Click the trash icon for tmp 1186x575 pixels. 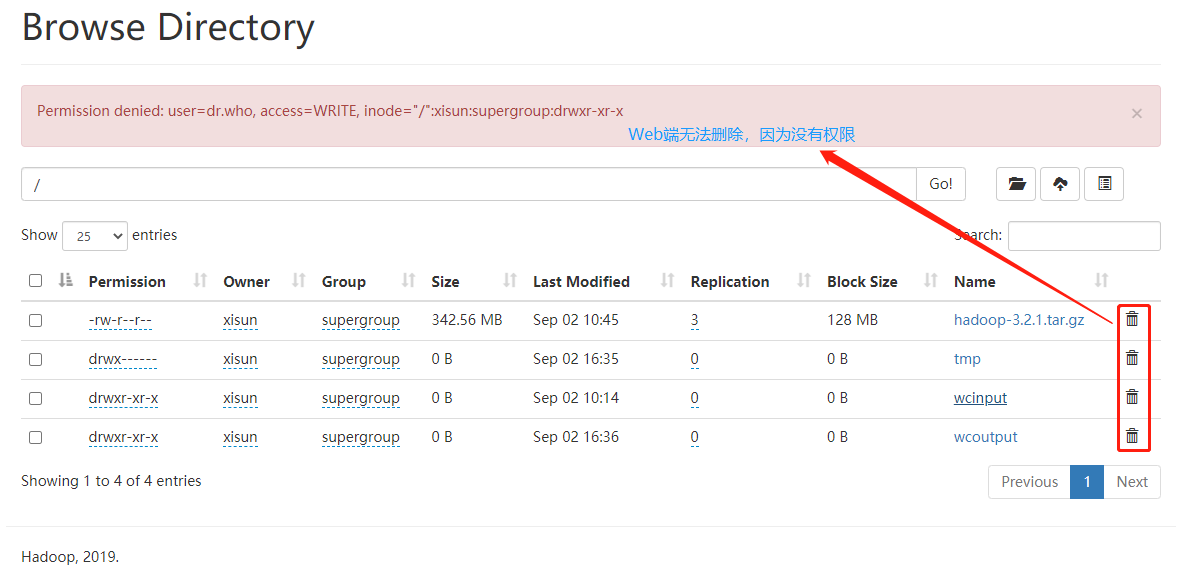point(1132,358)
